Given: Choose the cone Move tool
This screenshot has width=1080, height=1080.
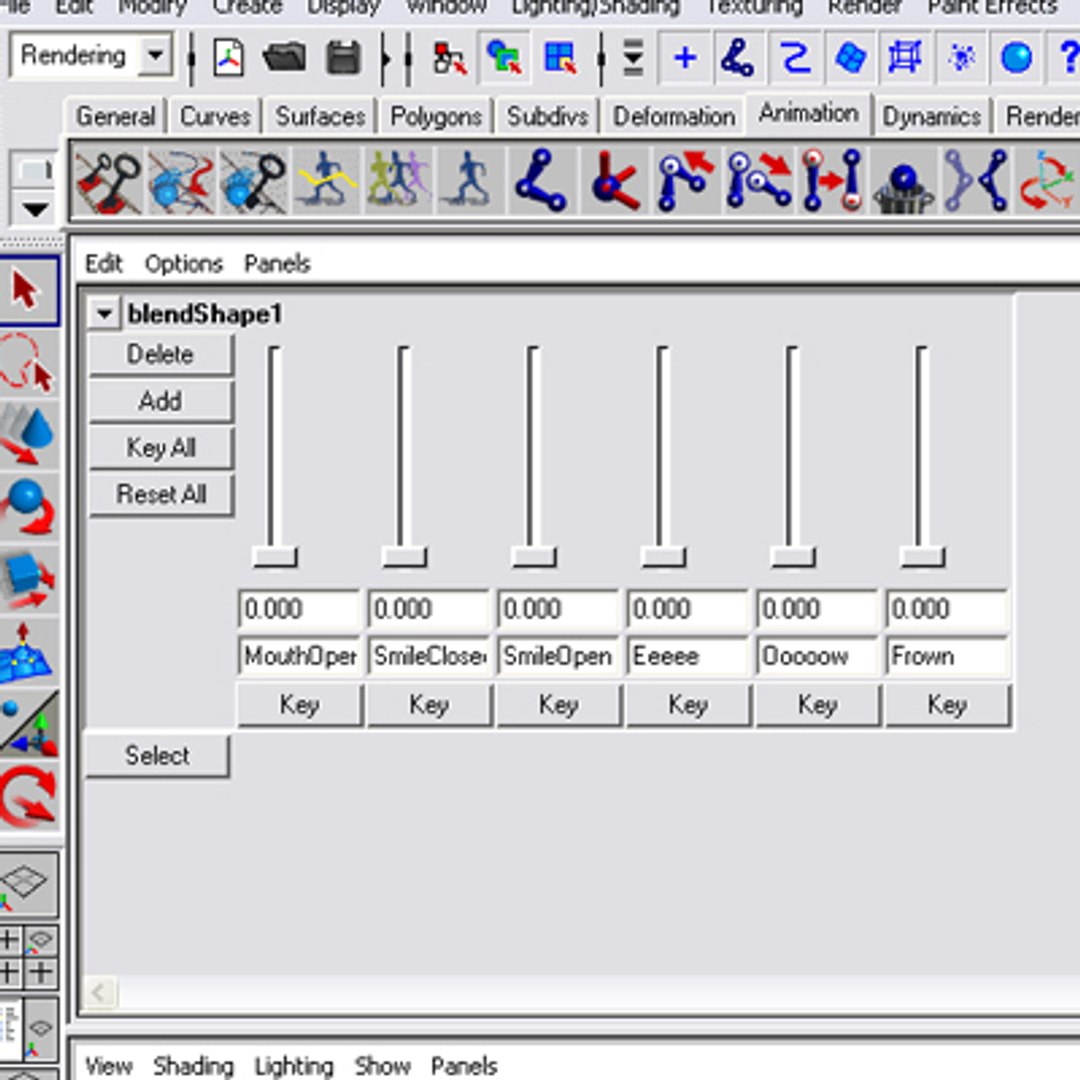Looking at the screenshot, I should point(28,435).
